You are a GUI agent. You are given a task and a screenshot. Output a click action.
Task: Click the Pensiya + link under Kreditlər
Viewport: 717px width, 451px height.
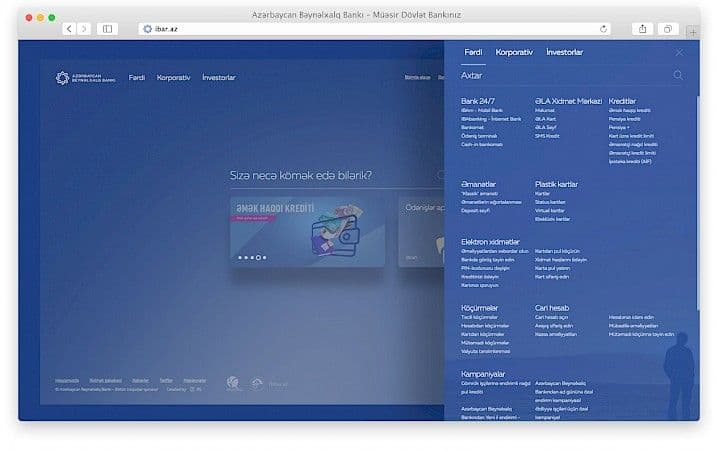(x=619, y=128)
